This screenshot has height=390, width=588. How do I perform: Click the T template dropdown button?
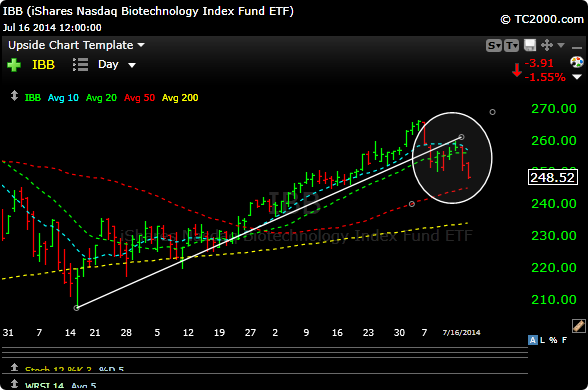click(x=511, y=46)
